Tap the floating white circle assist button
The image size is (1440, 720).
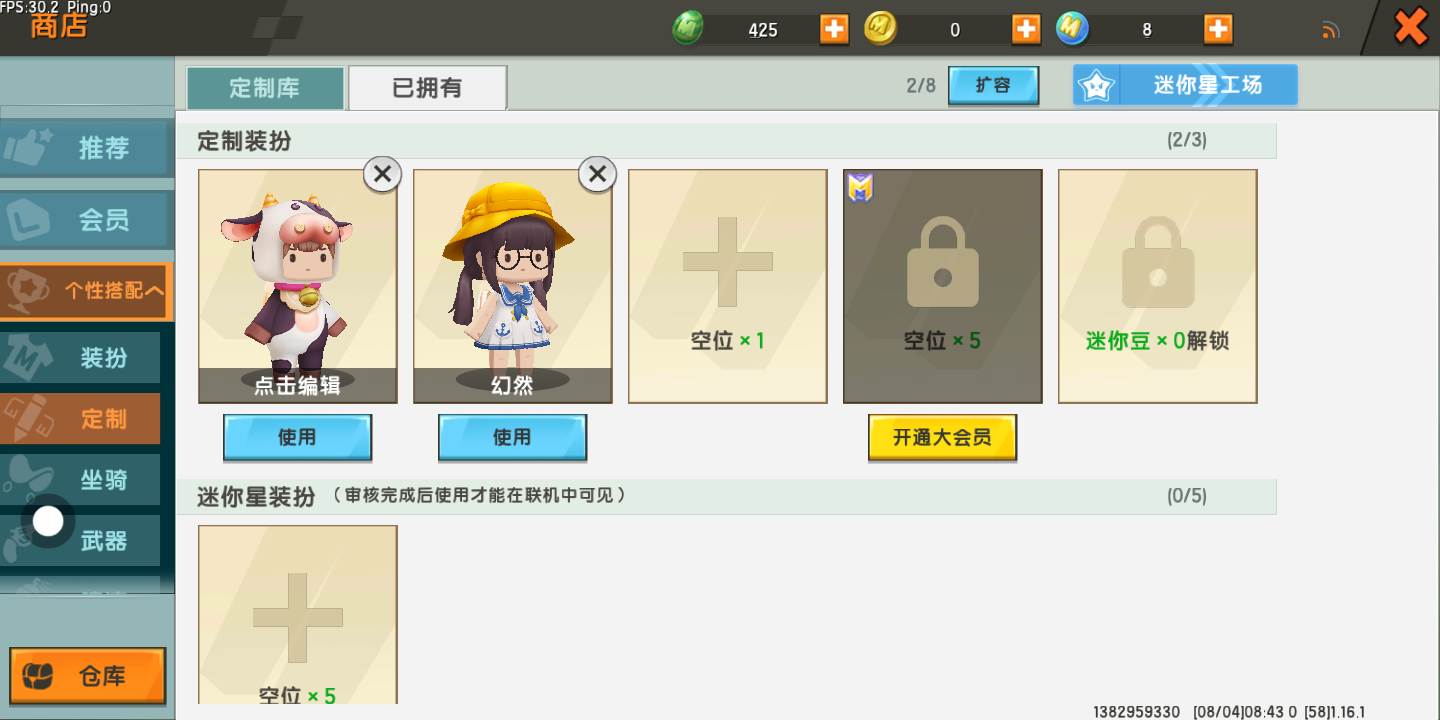pyautogui.click(x=48, y=521)
